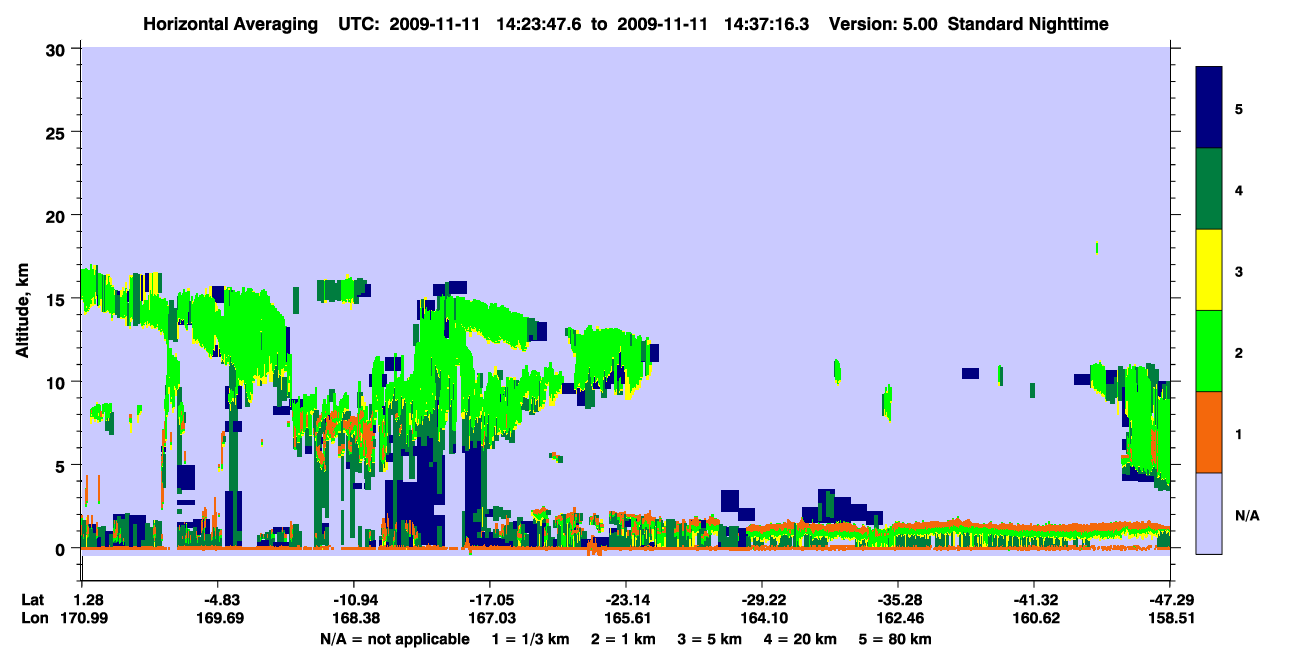Click the colorbar label 3
Screen dimensions: 1300x667
[1239, 271]
